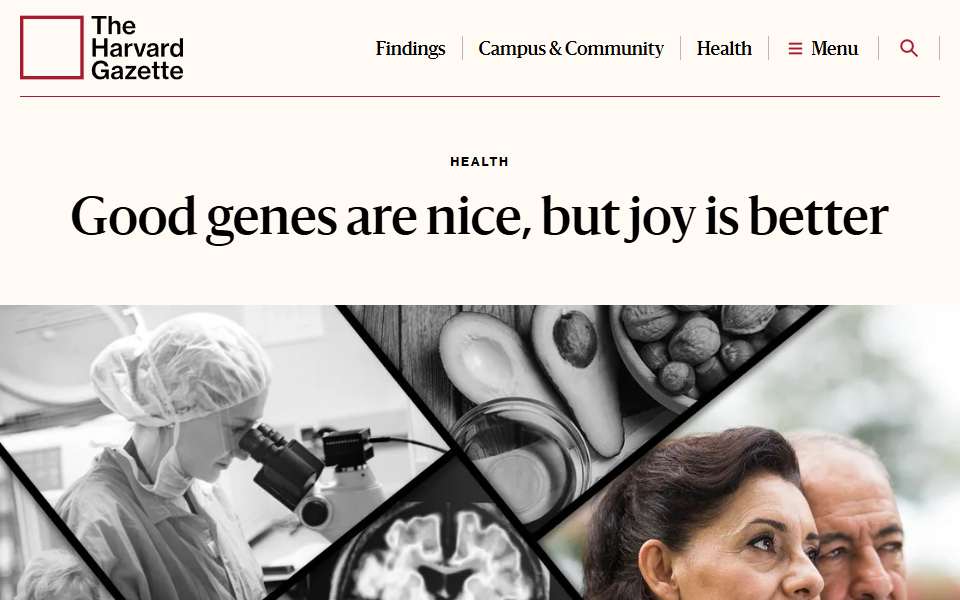The image size is (960, 600).
Task: Open the Health navigation link
Action: [724, 48]
